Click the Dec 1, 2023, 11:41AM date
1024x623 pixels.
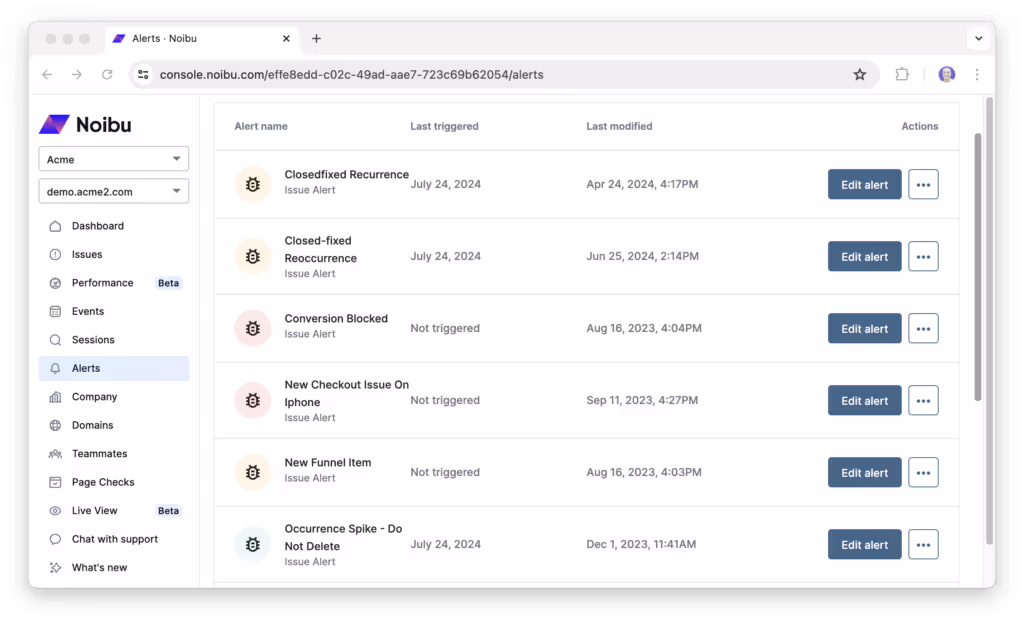click(x=641, y=544)
